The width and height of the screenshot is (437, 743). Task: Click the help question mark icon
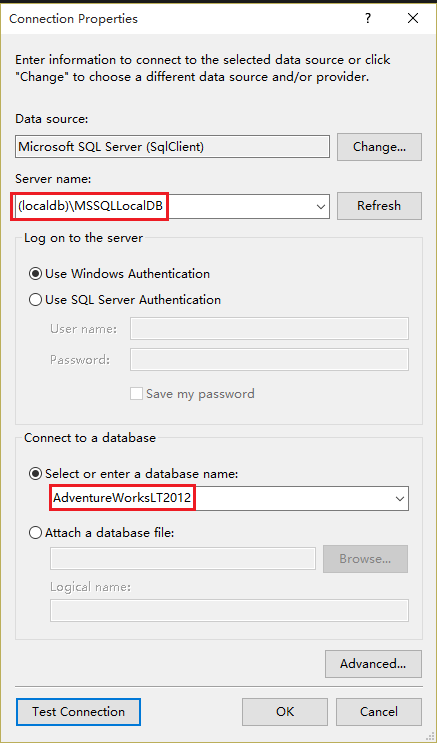tap(367, 19)
